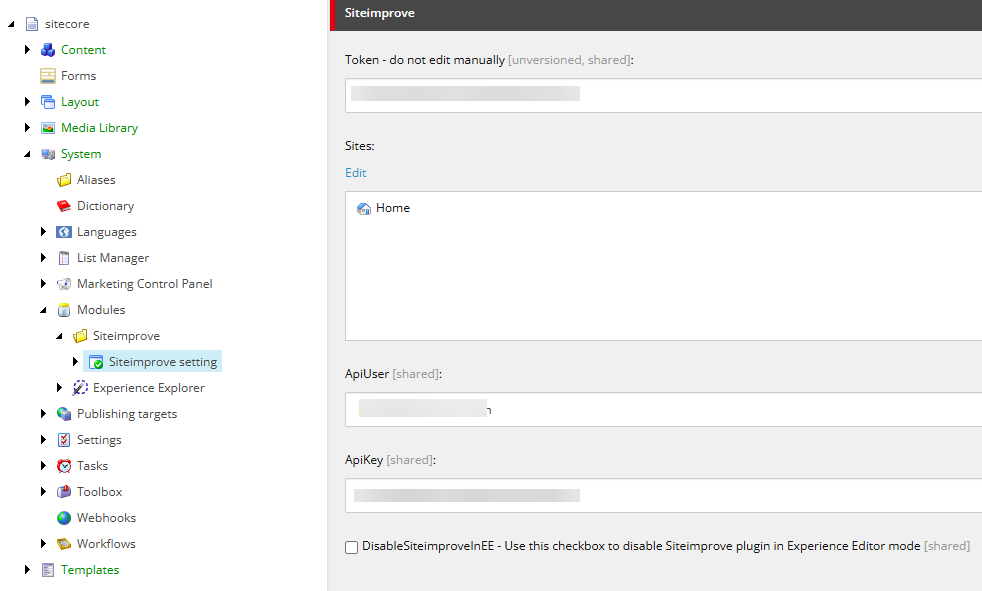This screenshot has width=982, height=591.
Task: Click the System computer icon
Action: tap(48, 154)
